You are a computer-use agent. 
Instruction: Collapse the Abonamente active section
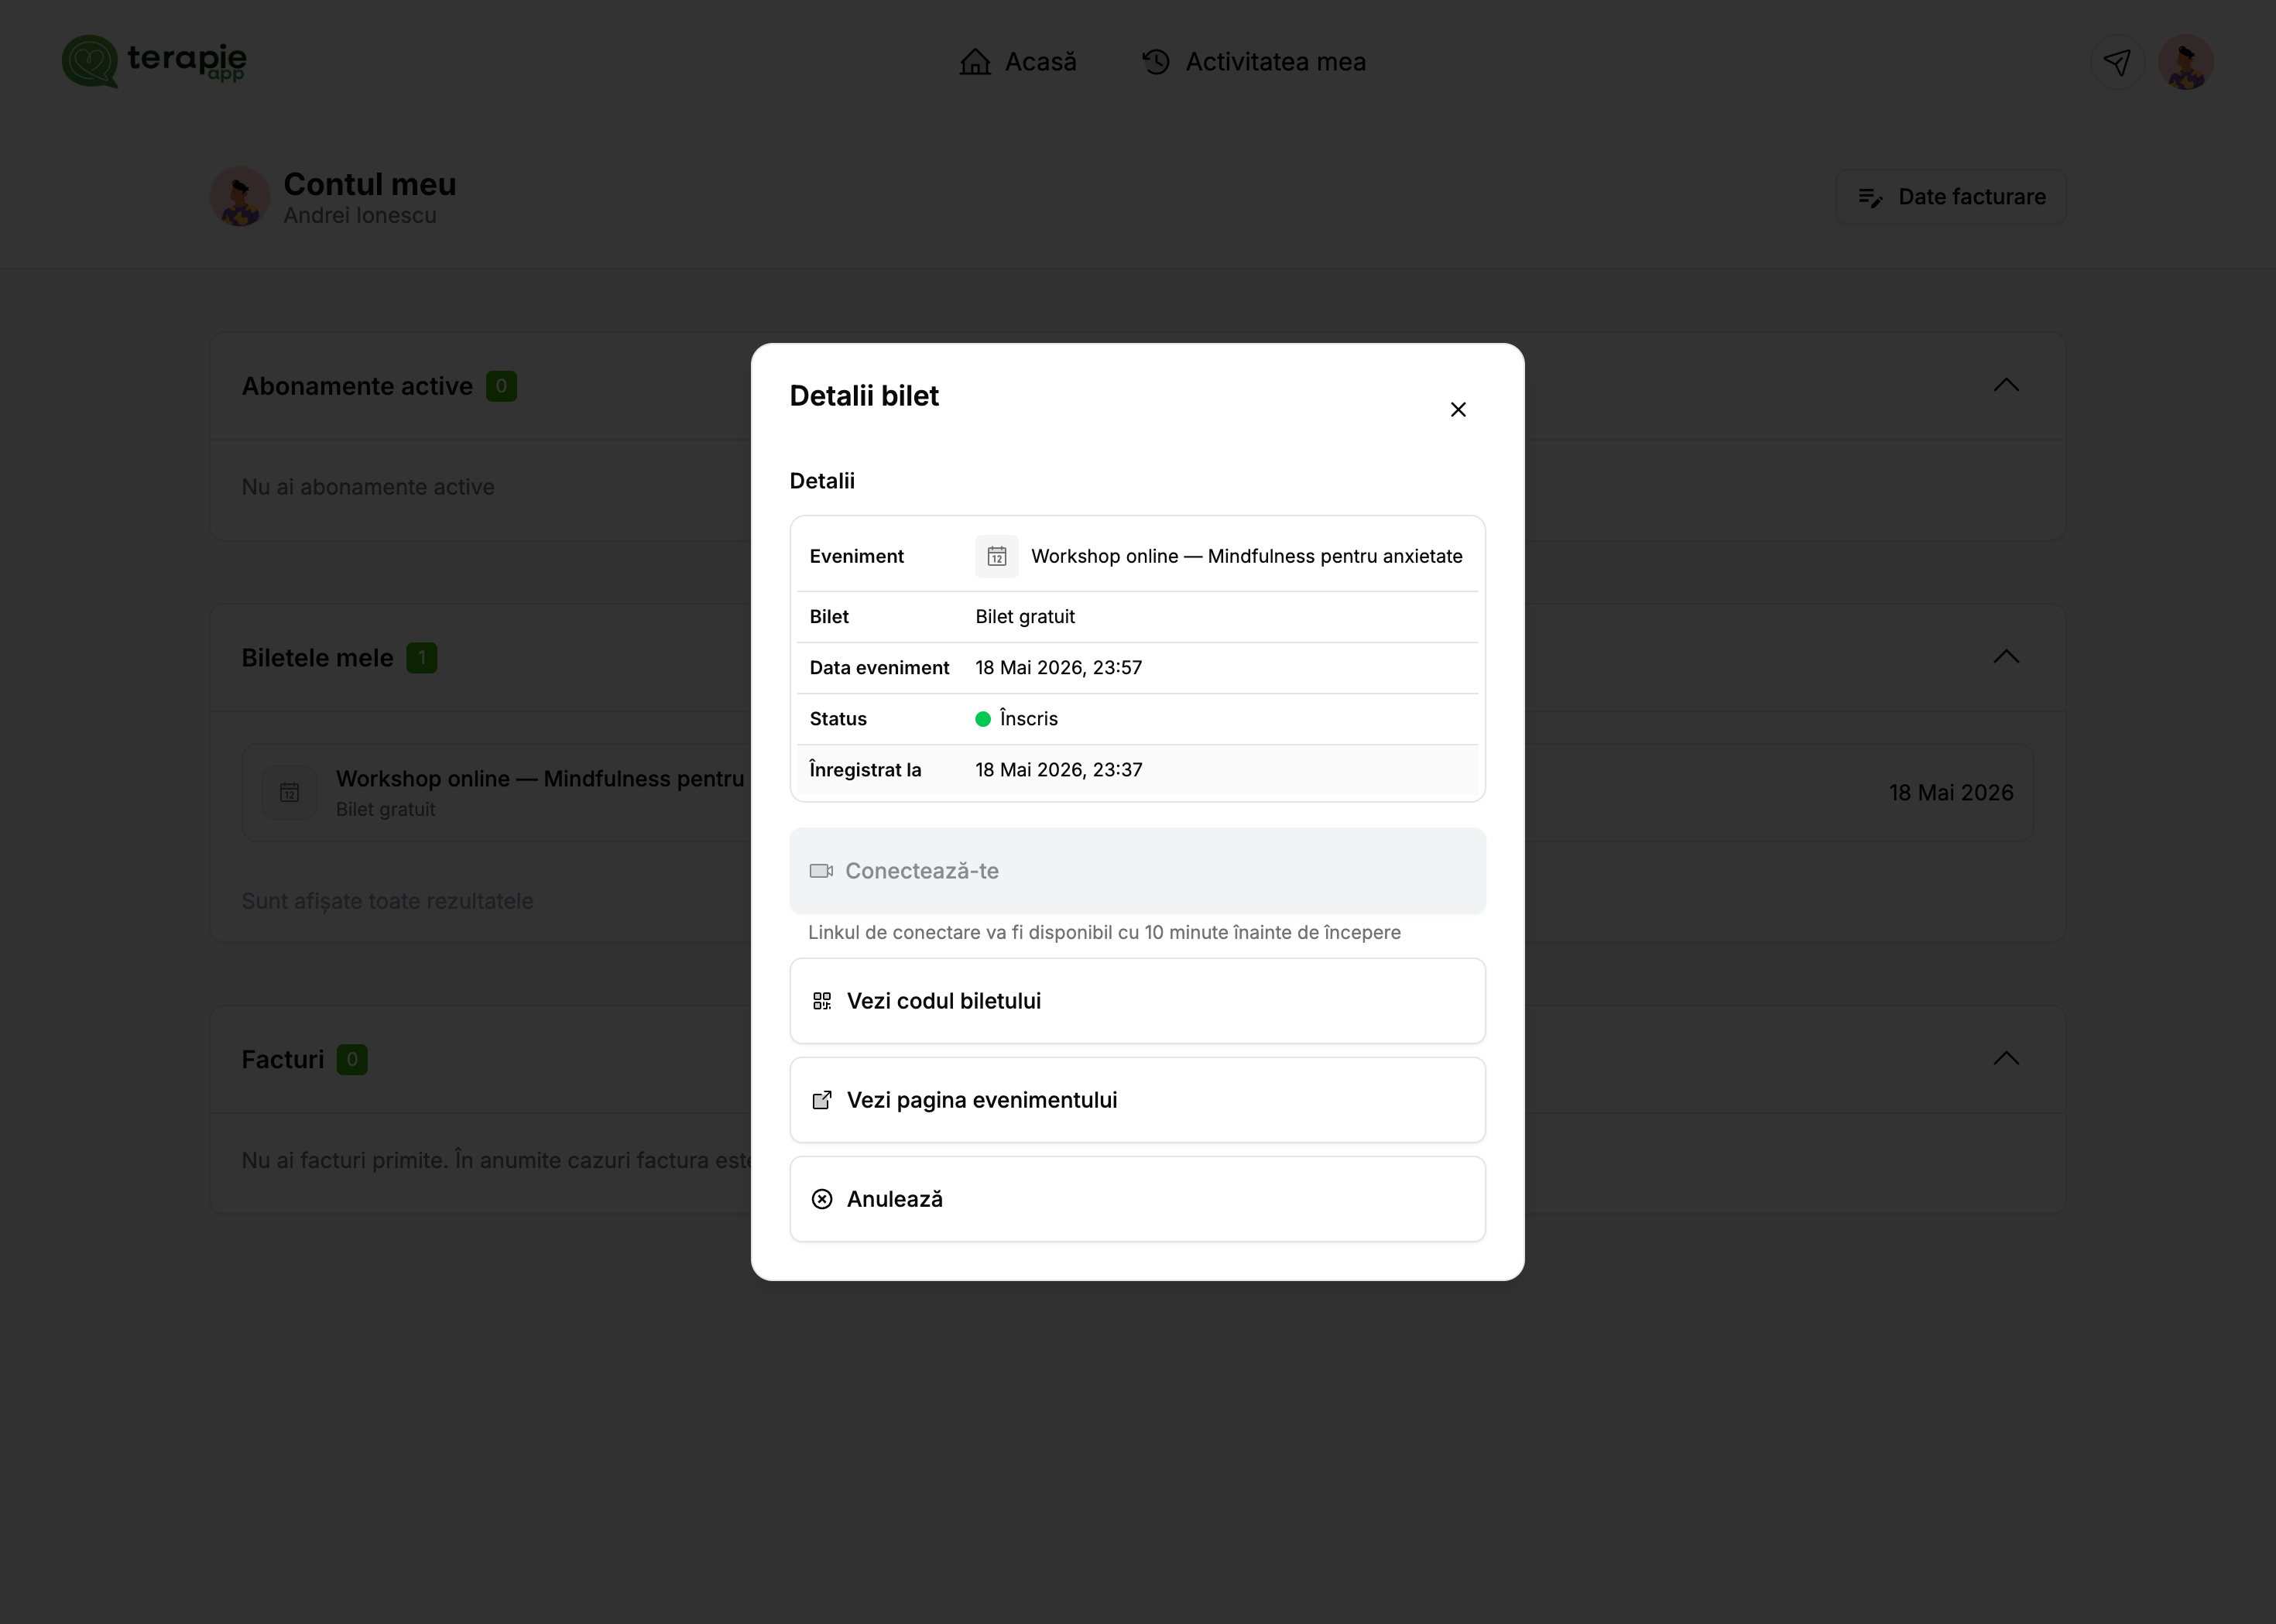(2006, 385)
